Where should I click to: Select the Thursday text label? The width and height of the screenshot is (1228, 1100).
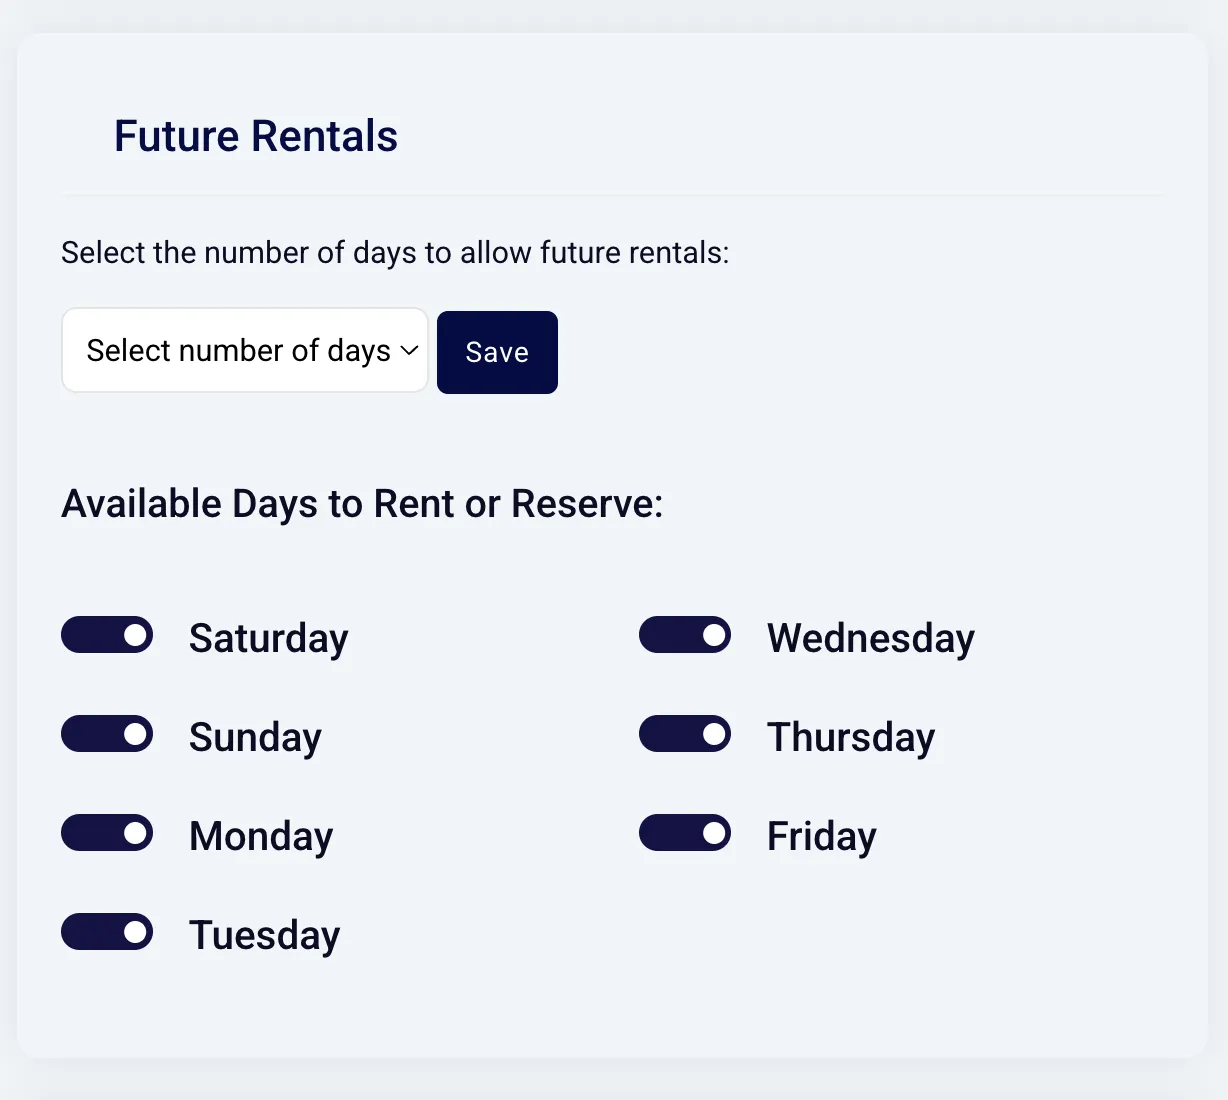click(x=851, y=737)
